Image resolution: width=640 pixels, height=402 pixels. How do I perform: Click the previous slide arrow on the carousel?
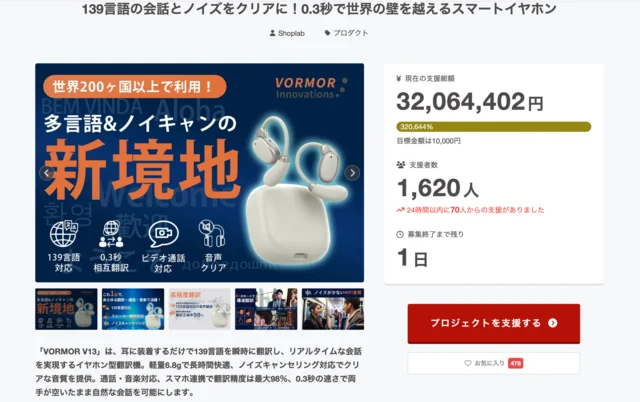click(47, 173)
